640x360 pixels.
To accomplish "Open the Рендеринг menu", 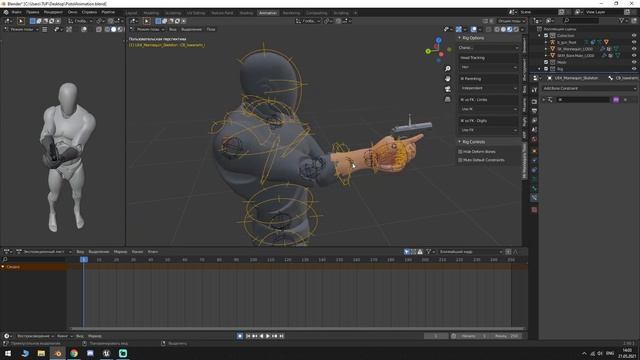I will click(x=53, y=12).
